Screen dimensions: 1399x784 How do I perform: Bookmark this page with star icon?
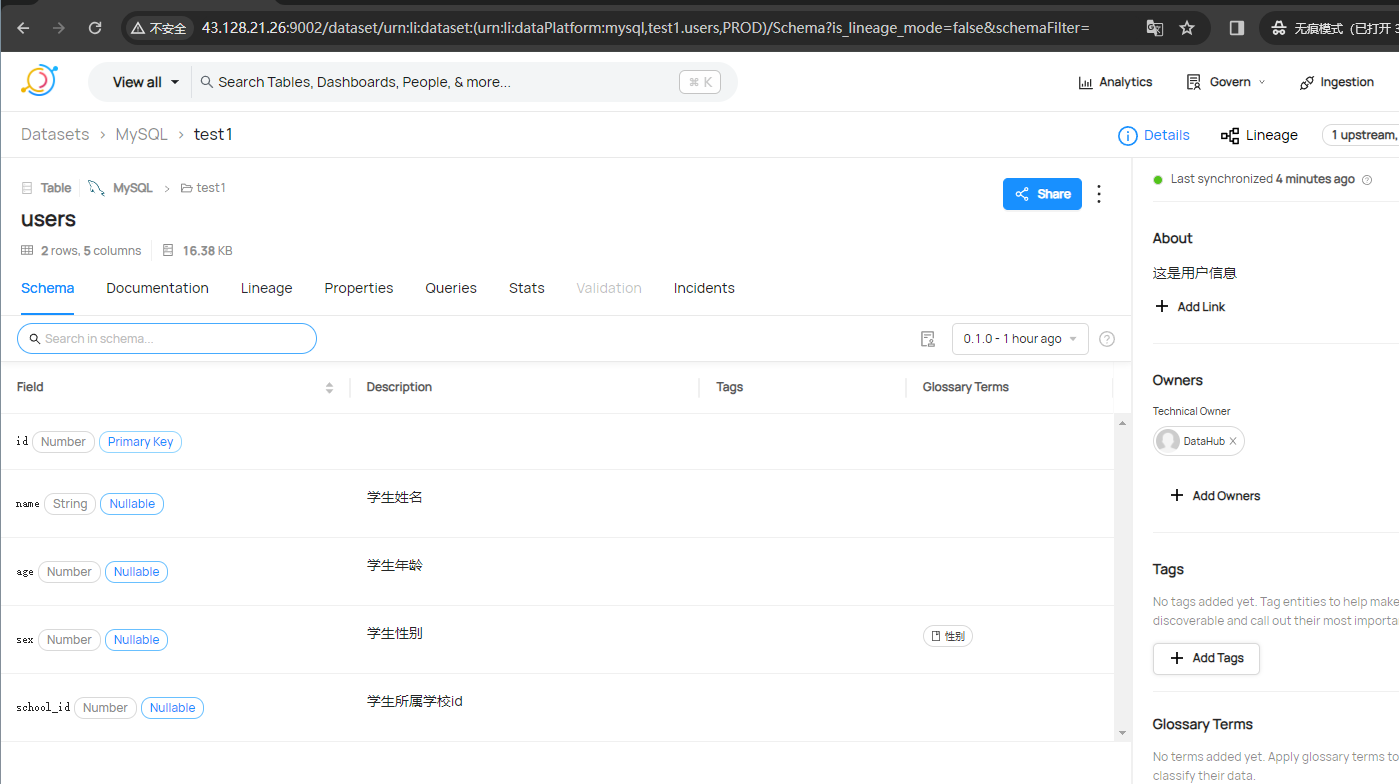(x=1187, y=28)
